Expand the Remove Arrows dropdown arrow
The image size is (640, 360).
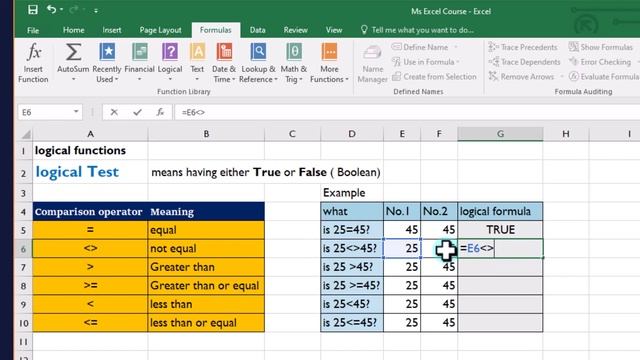tap(562, 77)
